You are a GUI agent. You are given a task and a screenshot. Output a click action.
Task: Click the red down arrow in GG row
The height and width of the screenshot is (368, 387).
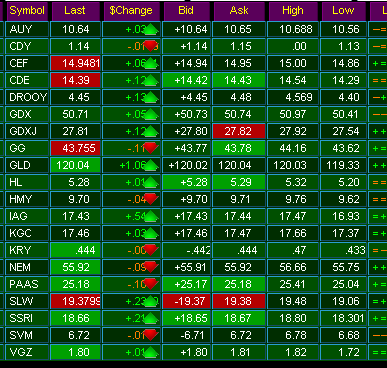[151, 148]
